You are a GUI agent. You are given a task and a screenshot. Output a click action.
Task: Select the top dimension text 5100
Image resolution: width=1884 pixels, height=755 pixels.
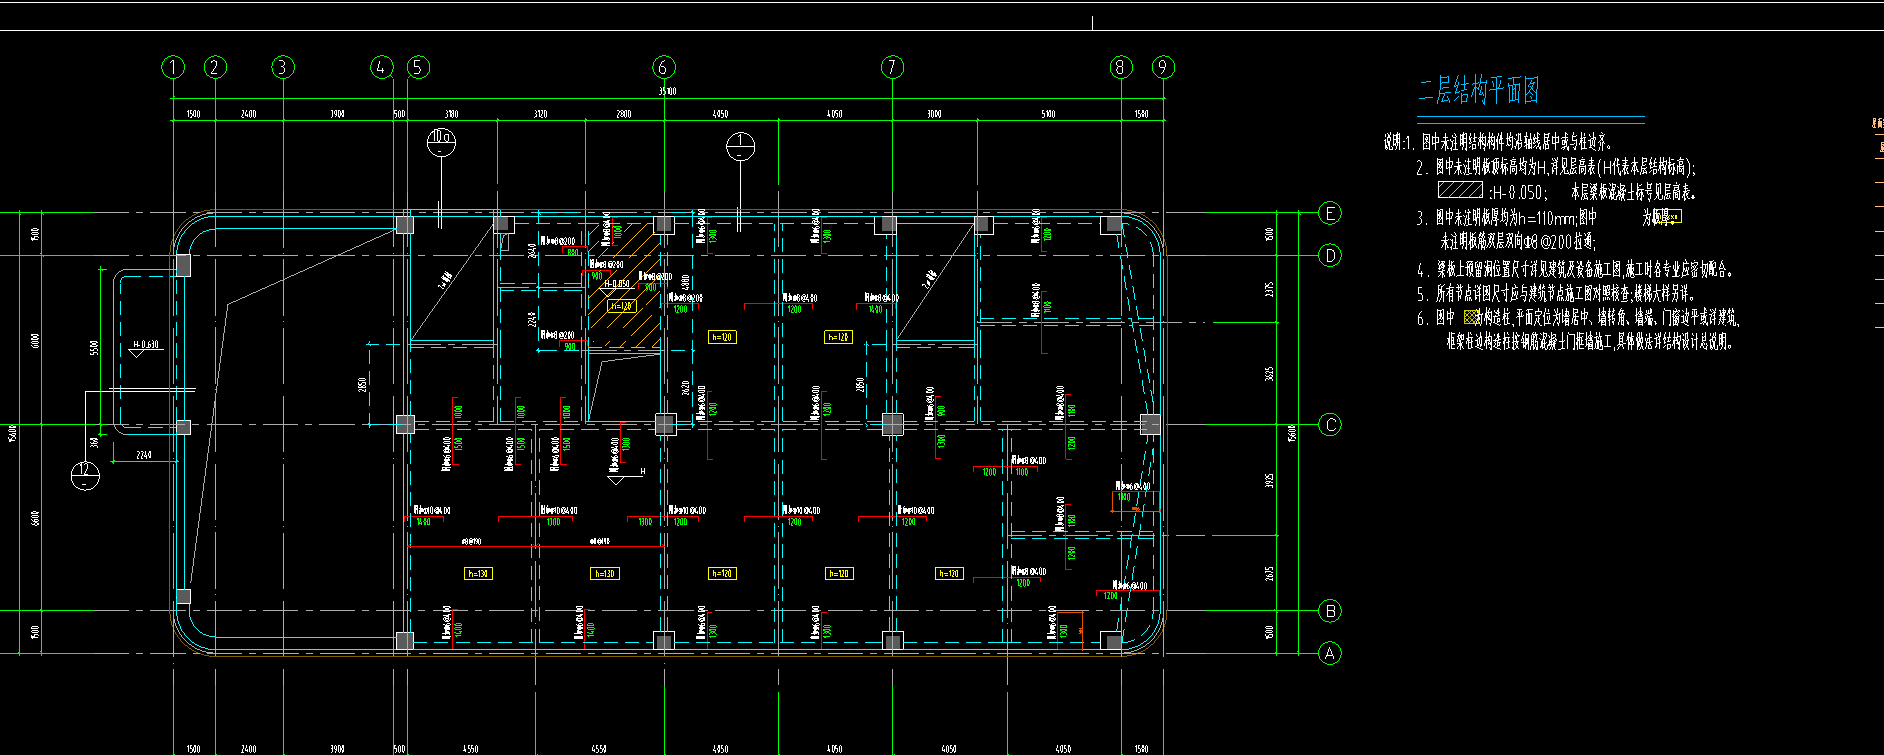click(1048, 114)
